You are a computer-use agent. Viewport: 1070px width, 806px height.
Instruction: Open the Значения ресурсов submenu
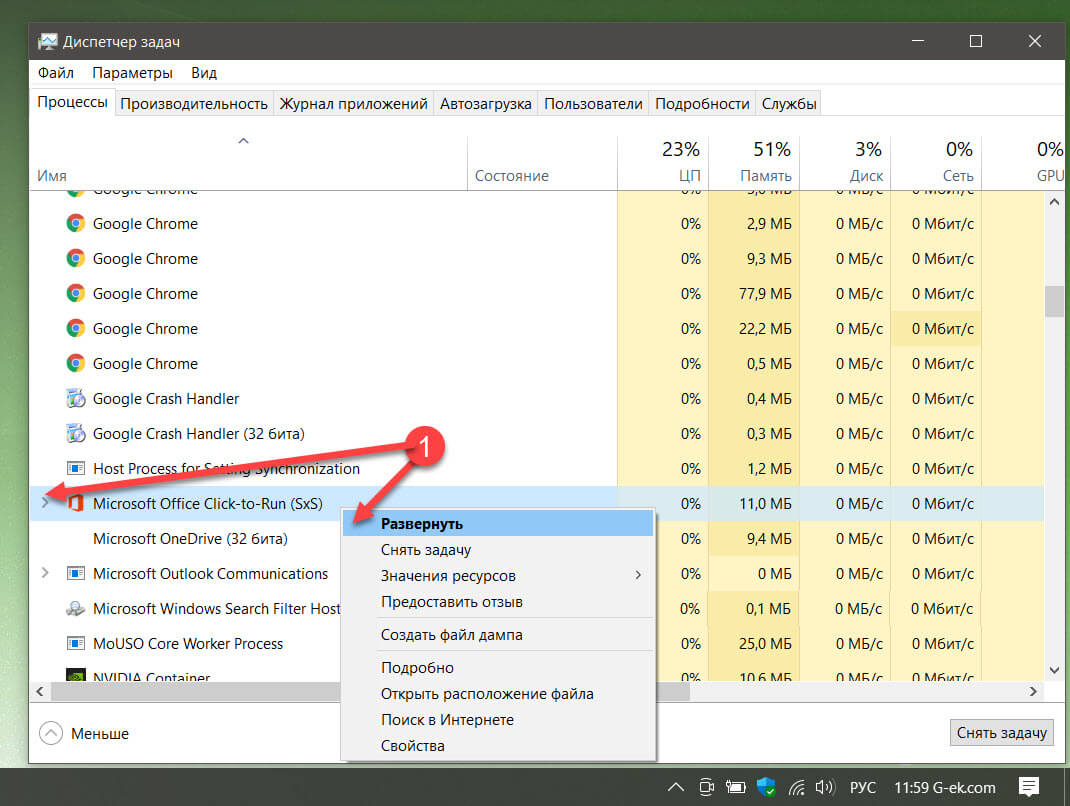(x=497, y=575)
